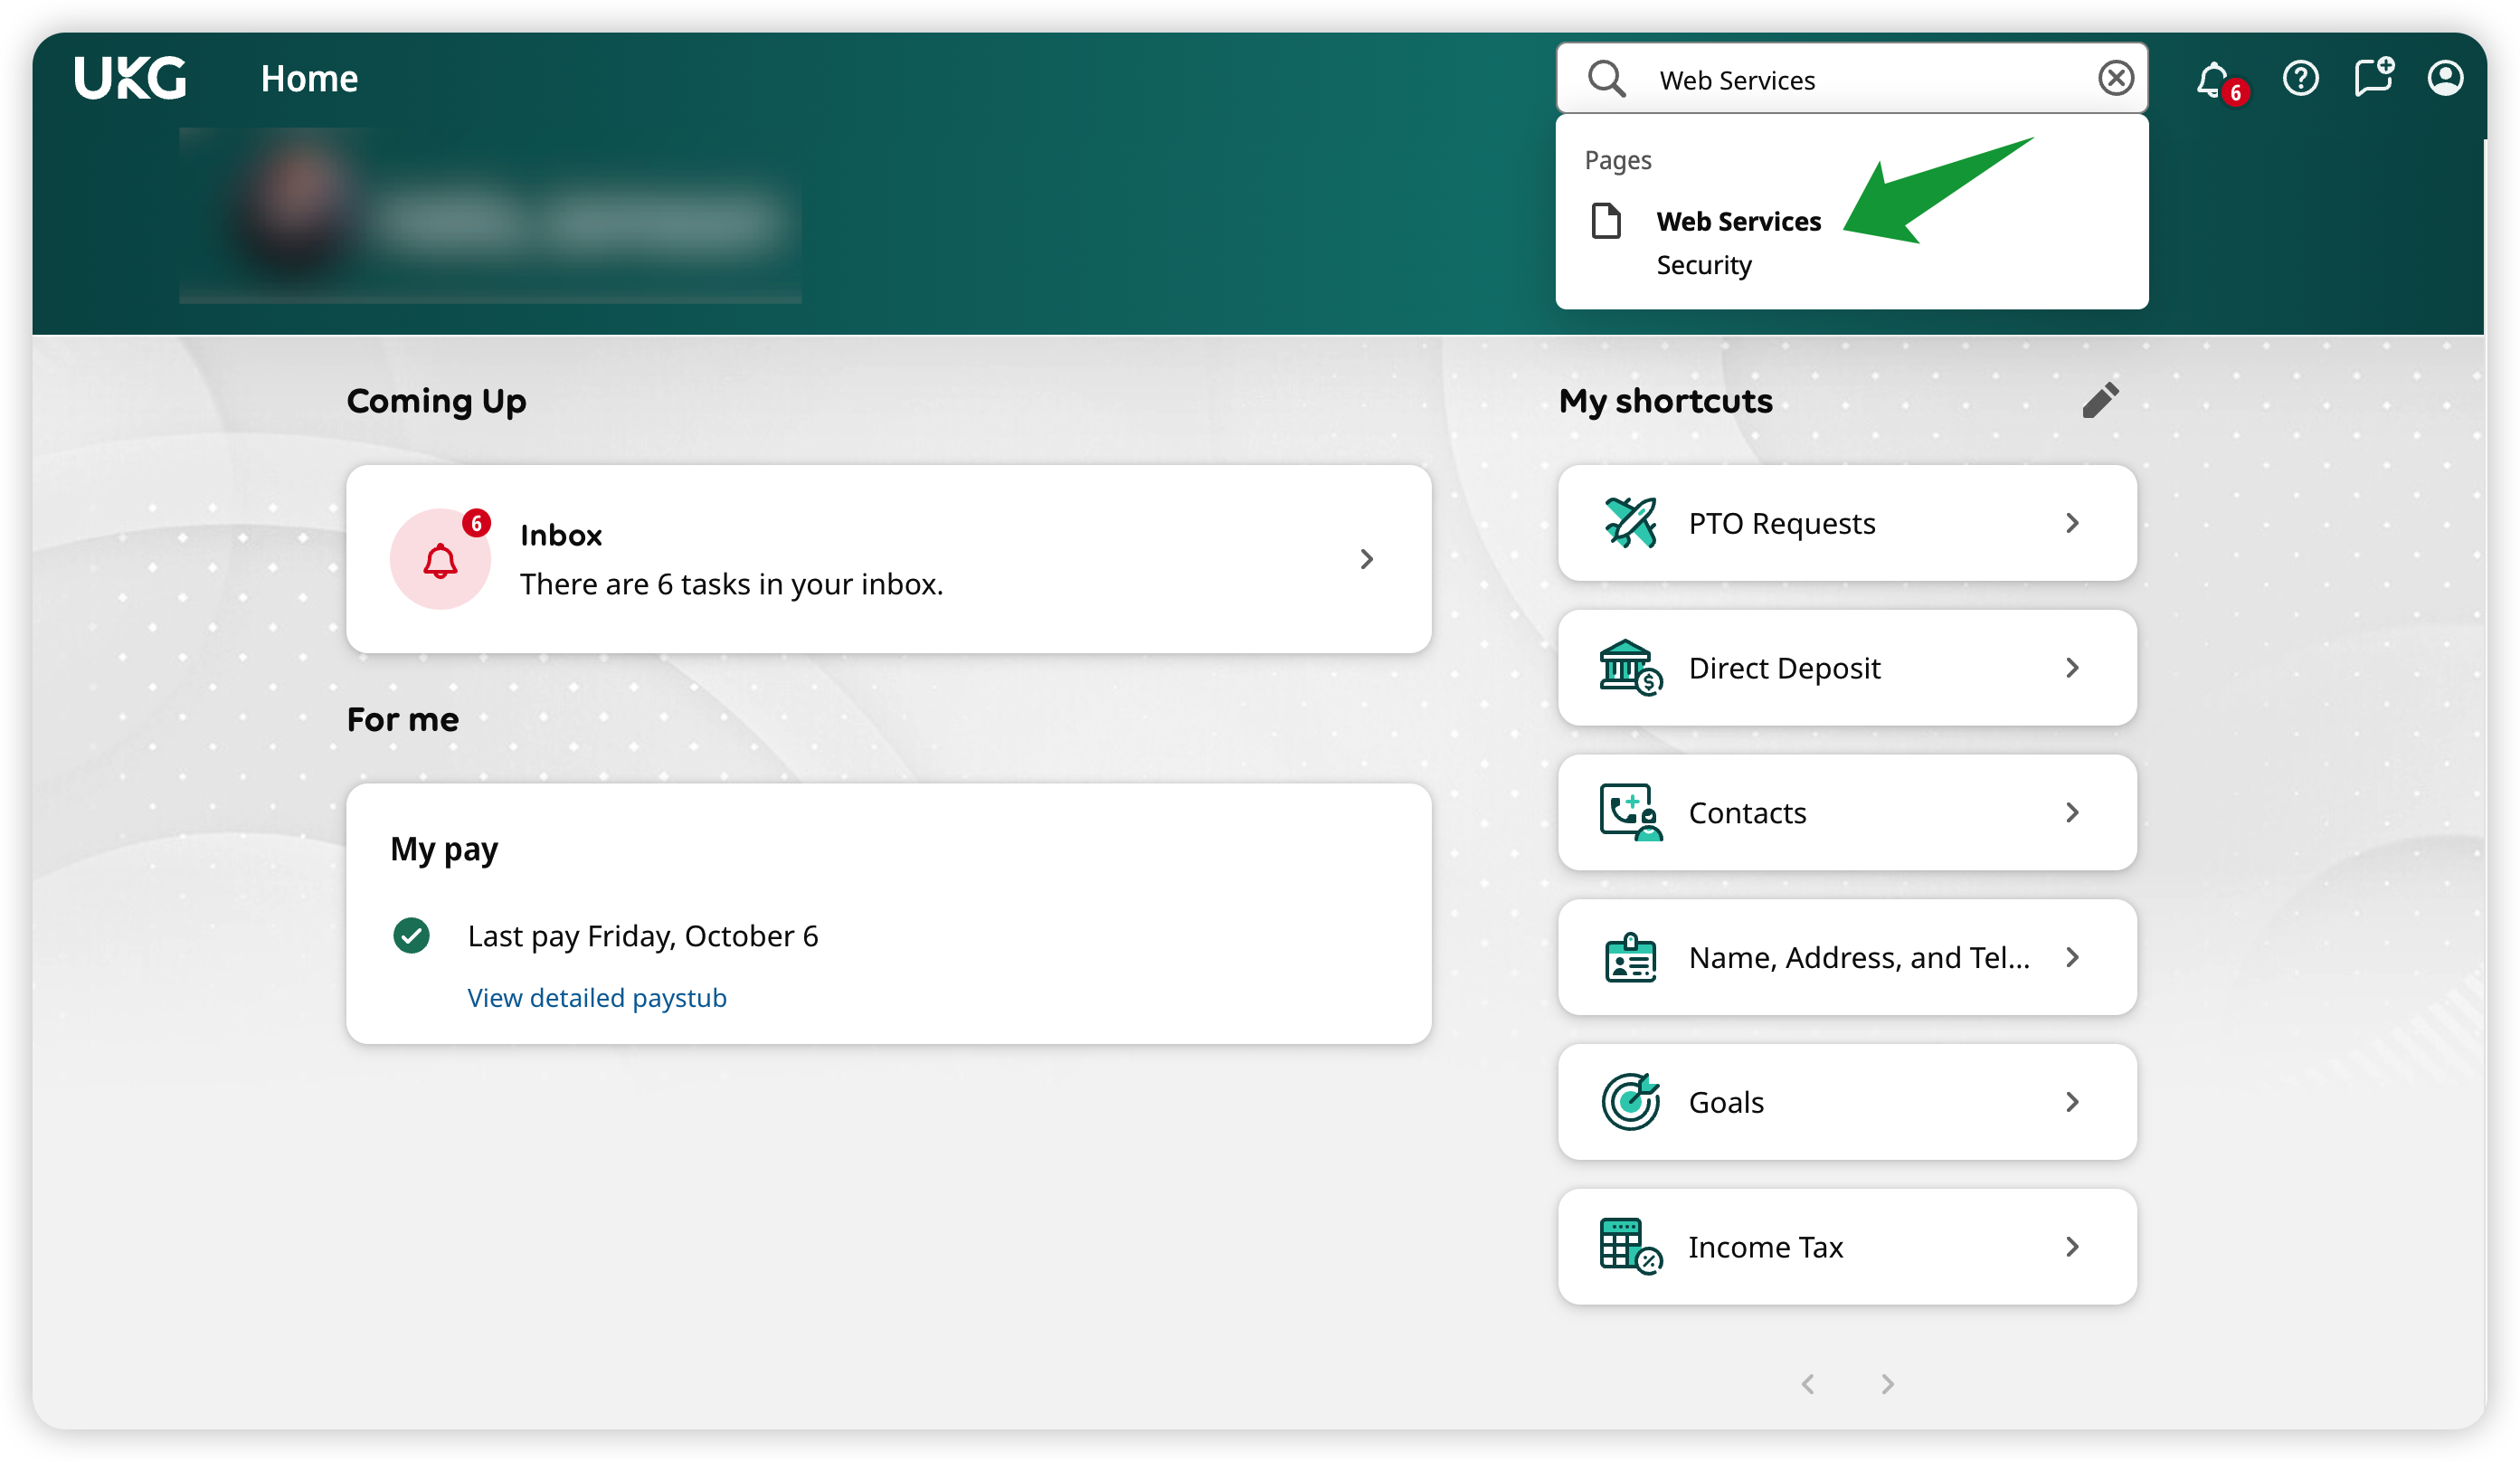Click the feedback chat bubble icon
This screenshot has width=2520, height=1462.
pos(2373,78)
